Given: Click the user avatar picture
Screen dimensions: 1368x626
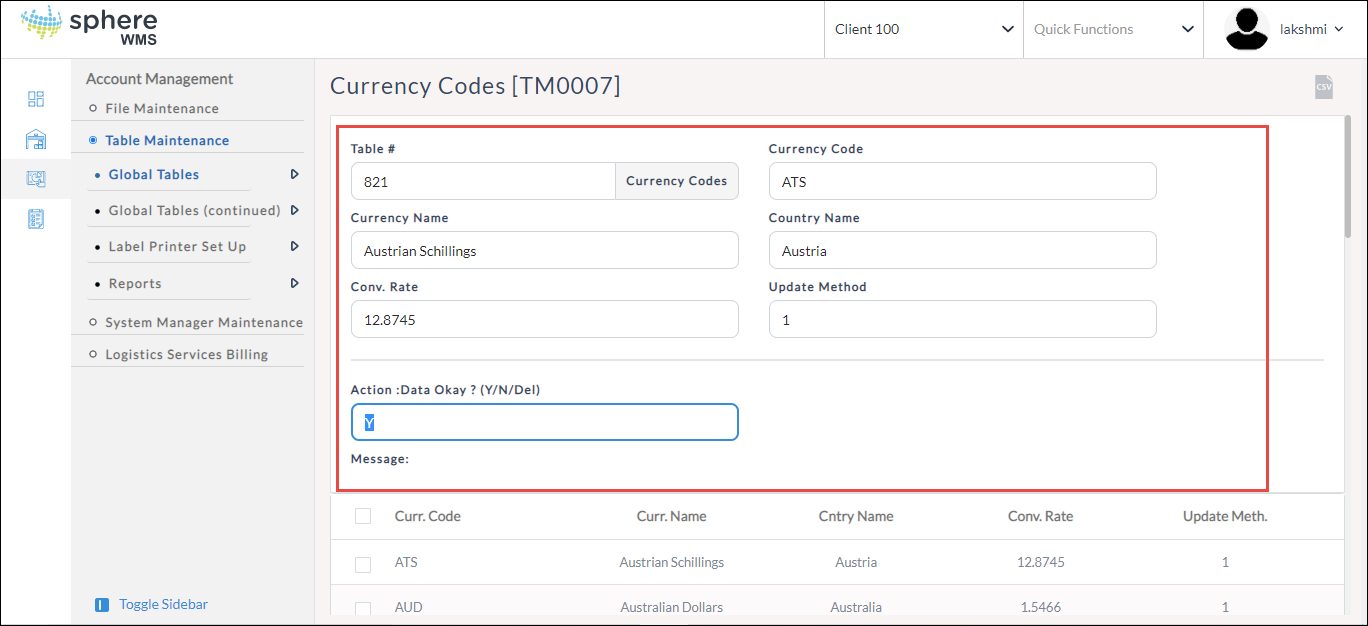Looking at the screenshot, I should pyautogui.click(x=1247, y=29).
